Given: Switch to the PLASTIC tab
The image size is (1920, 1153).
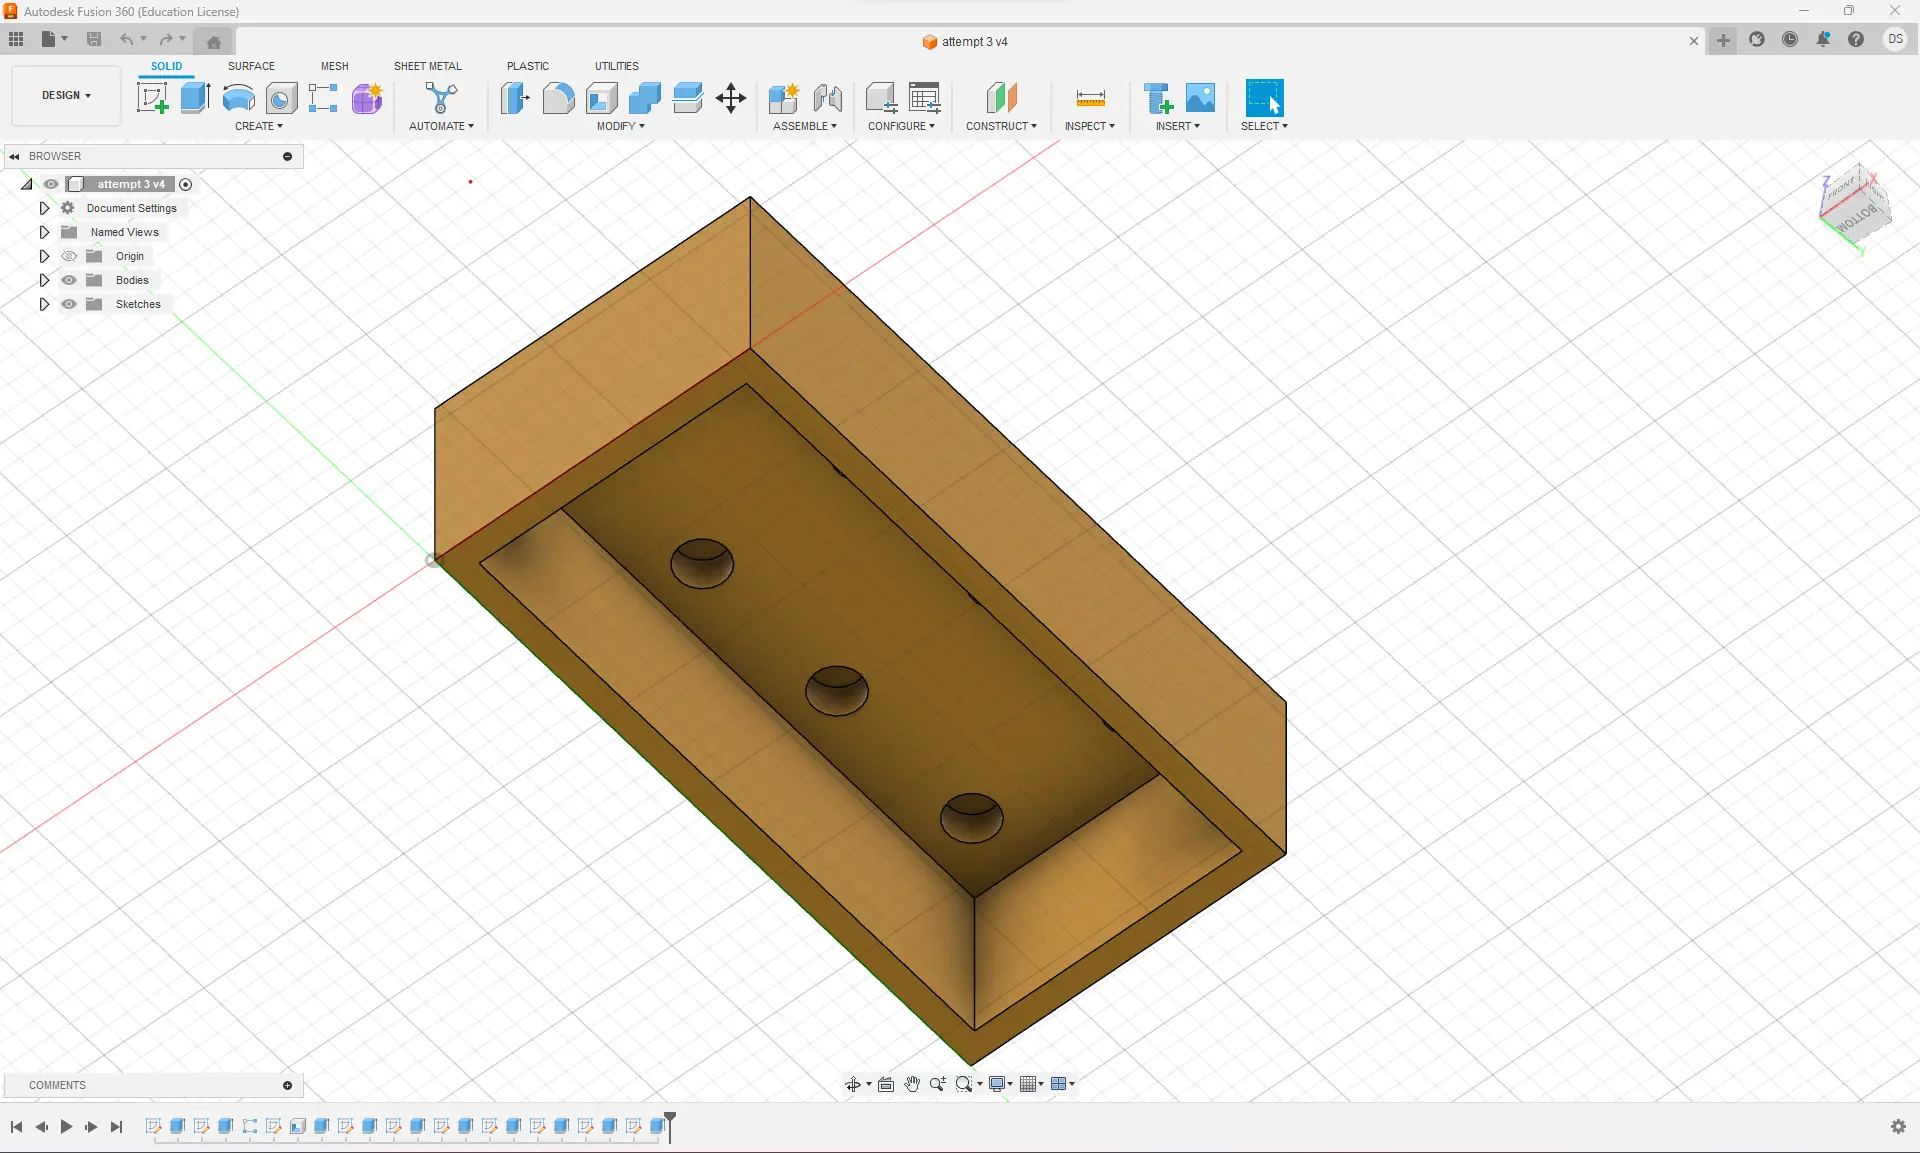Looking at the screenshot, I should click(x=528, y=66).
